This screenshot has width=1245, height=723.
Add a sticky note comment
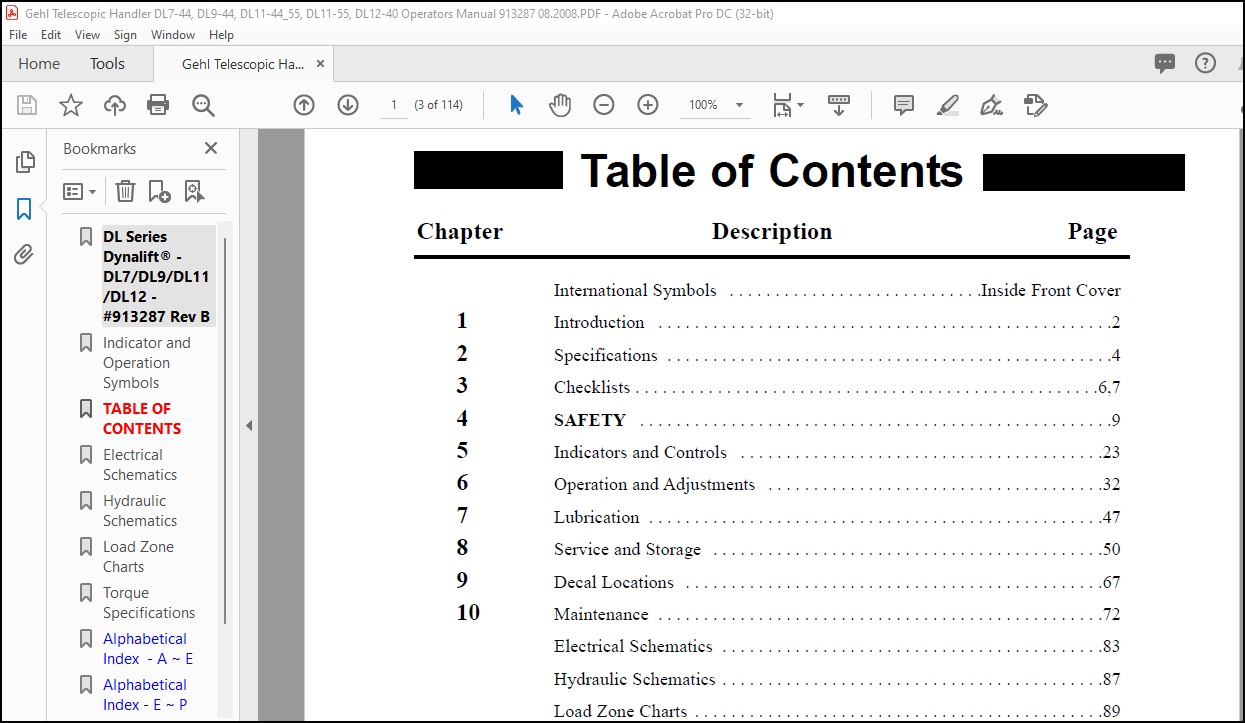tap(904, 105)
